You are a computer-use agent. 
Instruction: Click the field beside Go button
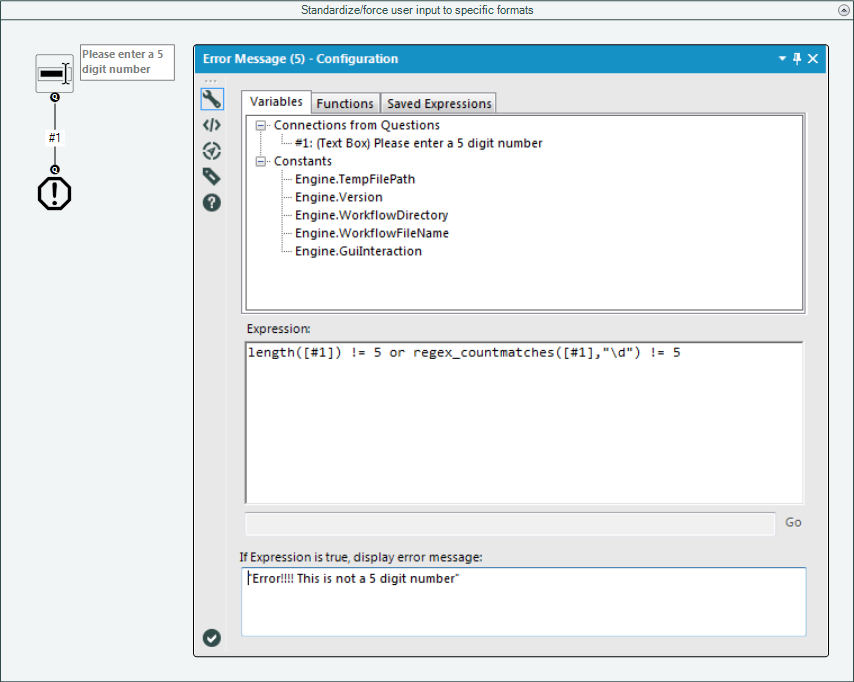click(510, 523)
